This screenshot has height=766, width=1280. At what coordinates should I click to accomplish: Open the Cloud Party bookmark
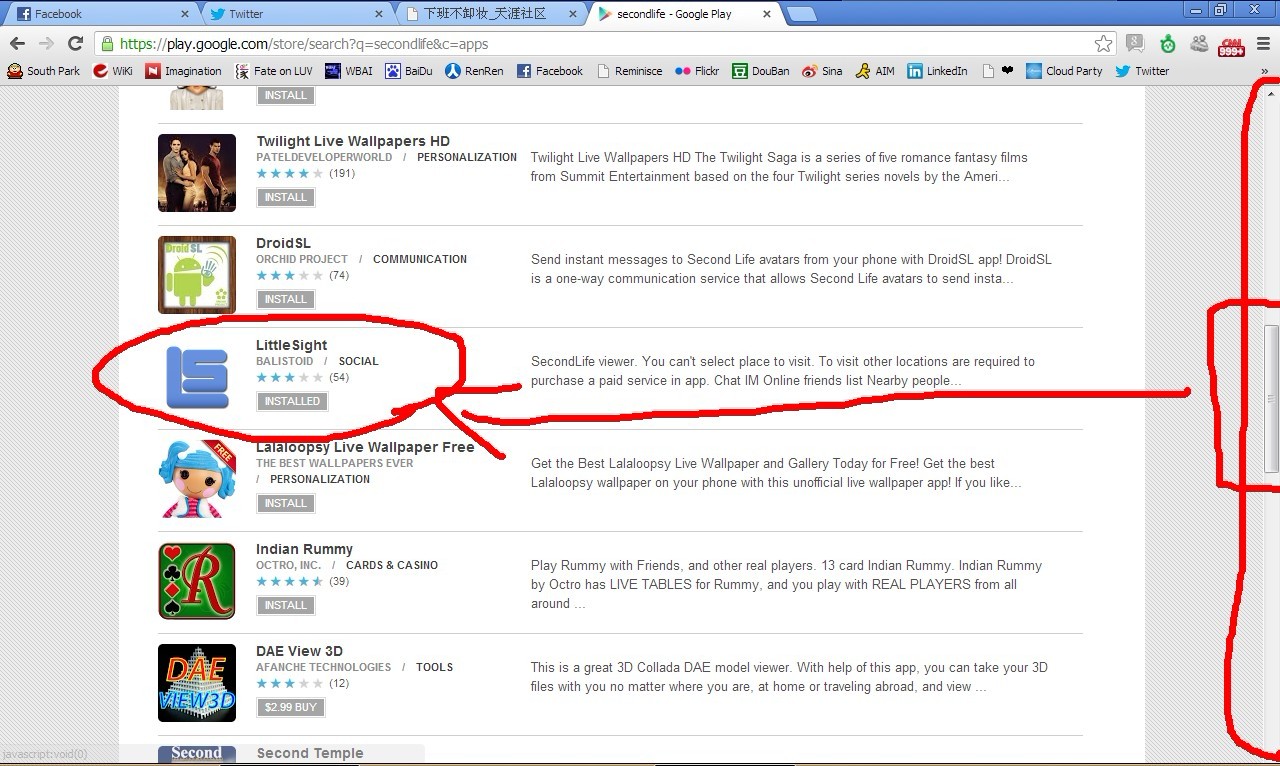tap(1065, 71)
